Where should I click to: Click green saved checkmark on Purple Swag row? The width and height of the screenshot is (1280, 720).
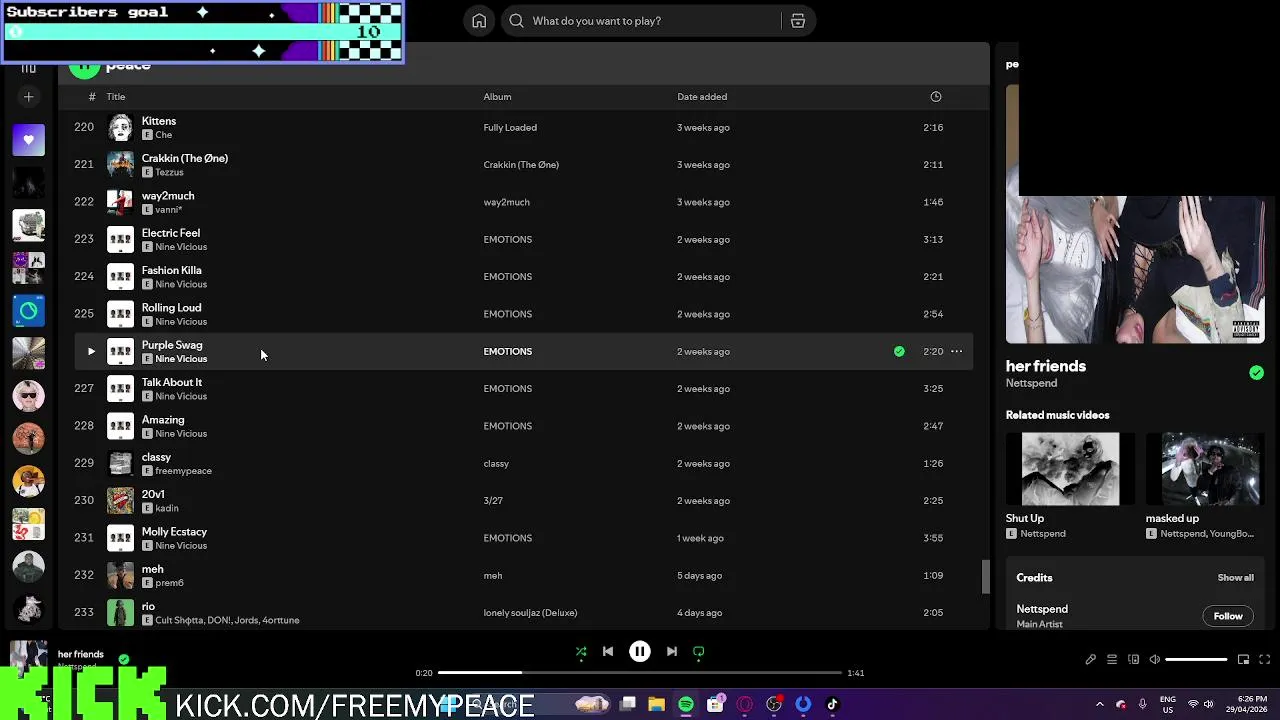[x=899, y=351]
